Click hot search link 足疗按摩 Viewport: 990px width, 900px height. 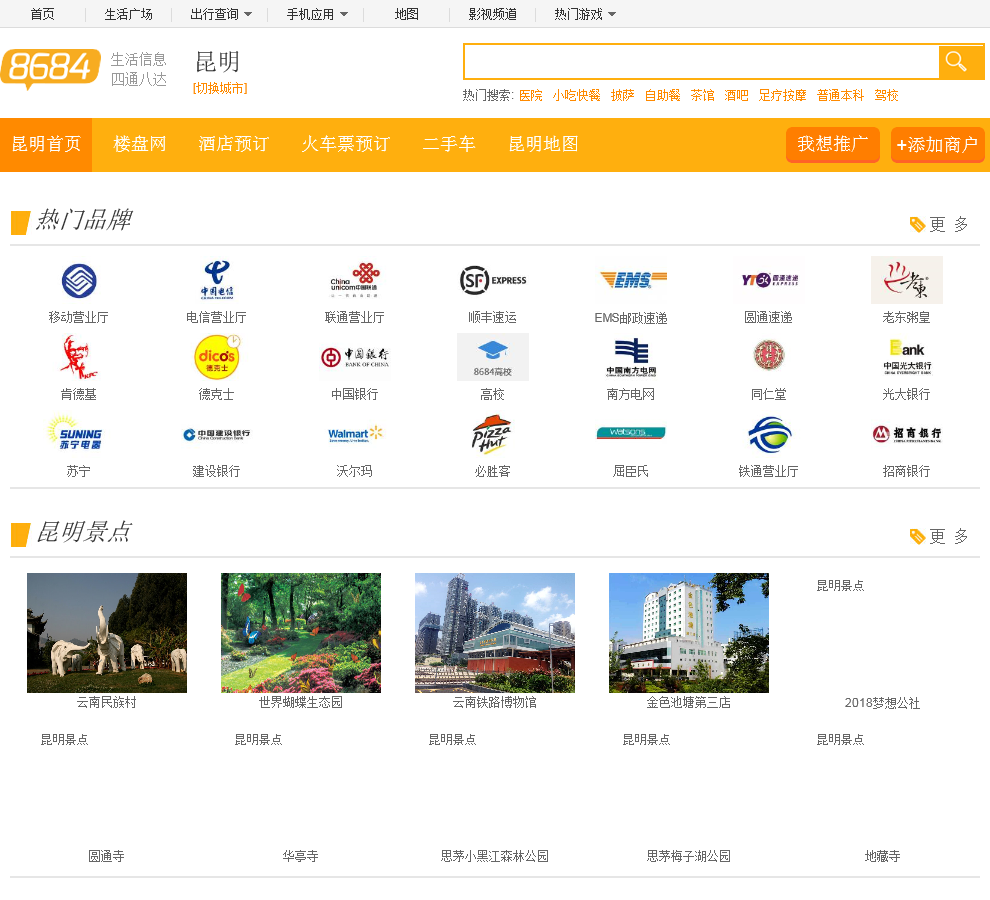pyautogui.click(x=782, y=95)
